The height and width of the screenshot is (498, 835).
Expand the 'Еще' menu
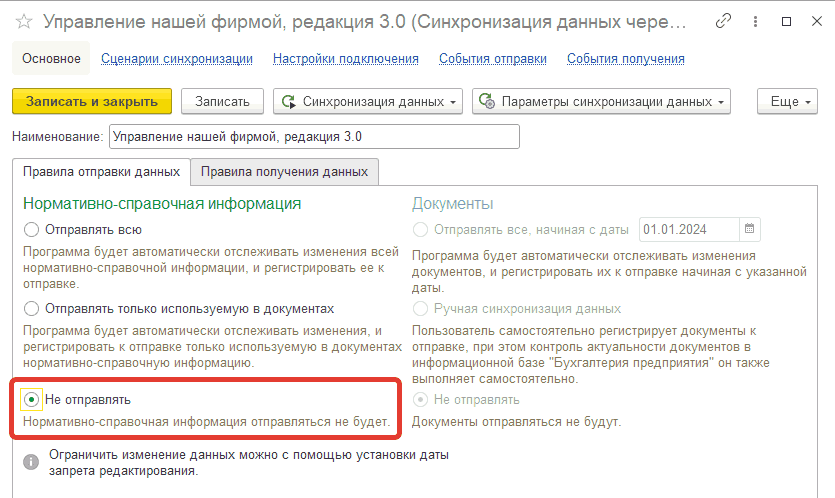tap(787, 101)
